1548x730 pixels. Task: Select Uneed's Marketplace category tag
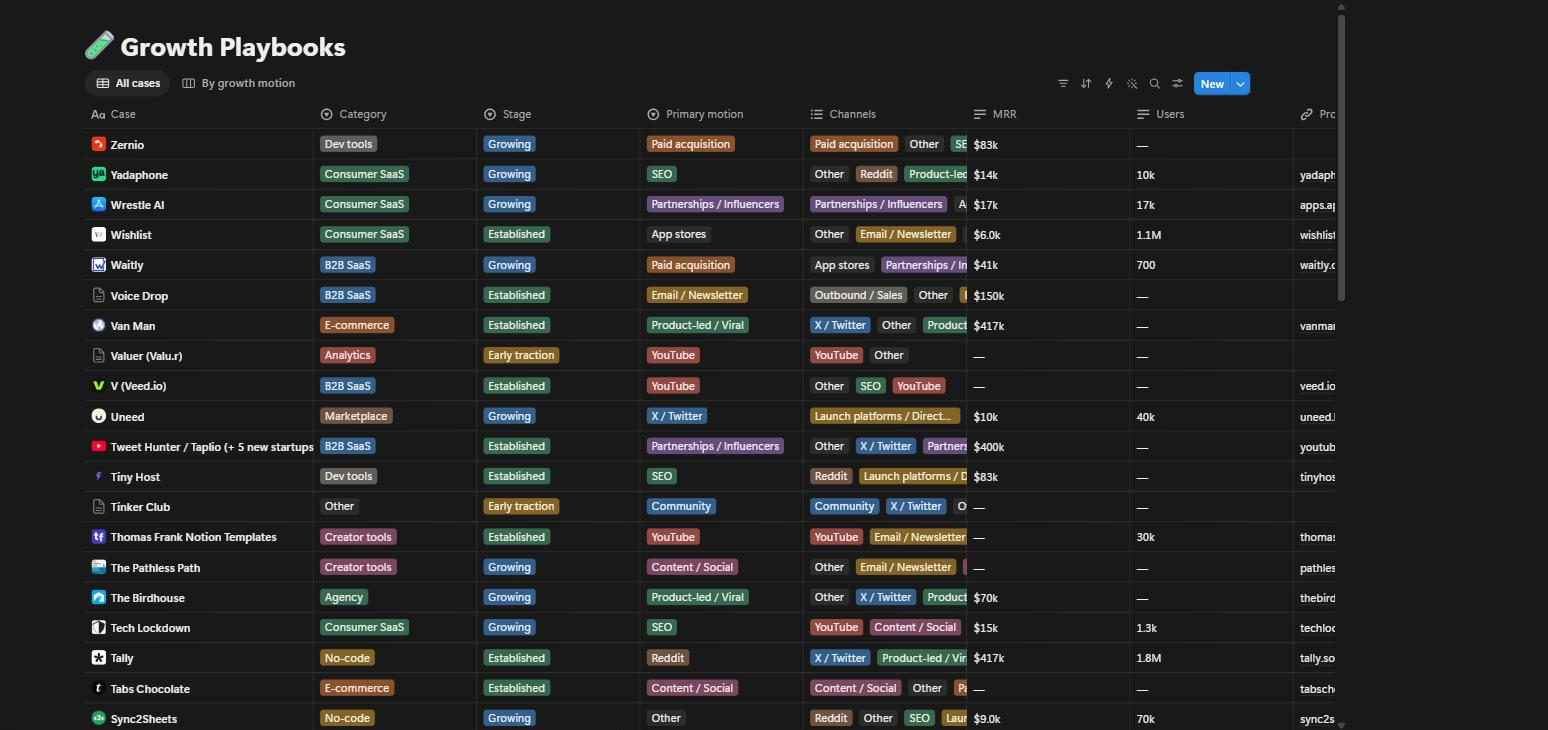pos(356,416)
